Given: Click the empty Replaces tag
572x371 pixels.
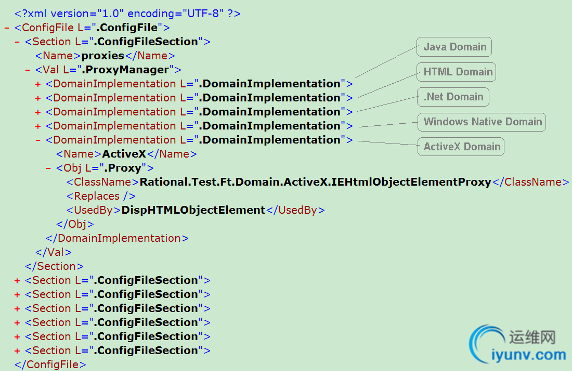Looking at the screenshot, I should (101, 196).
